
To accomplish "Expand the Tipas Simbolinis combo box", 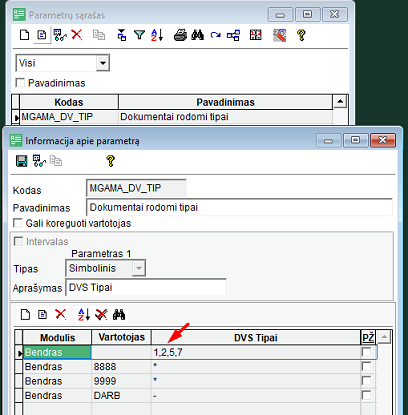I will tap(139, 268).
